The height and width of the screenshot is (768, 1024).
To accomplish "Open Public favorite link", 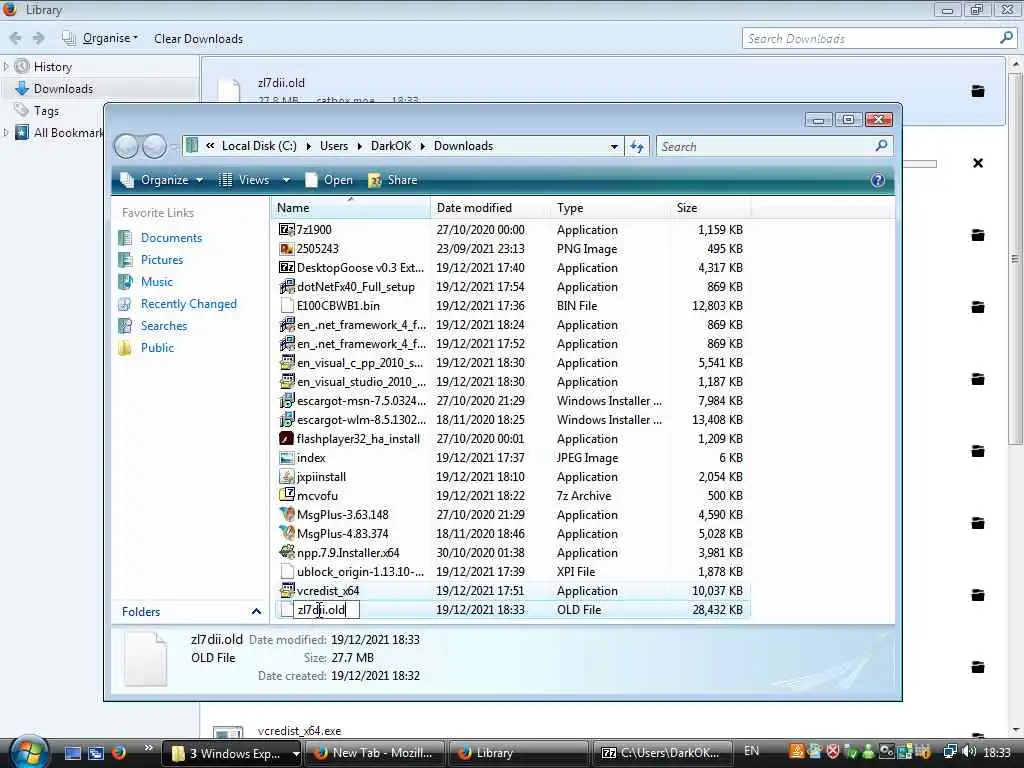I will click(x=157, y=347).
